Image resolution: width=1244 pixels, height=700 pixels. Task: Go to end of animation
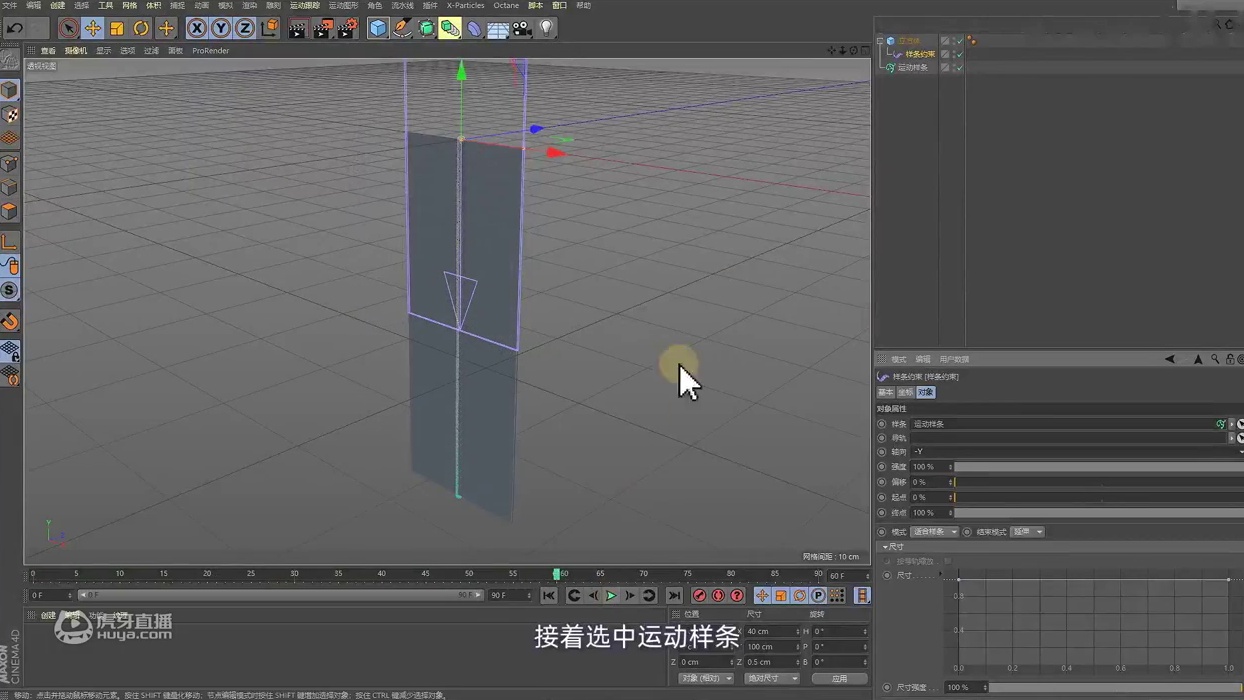click(x=674, y=596)
